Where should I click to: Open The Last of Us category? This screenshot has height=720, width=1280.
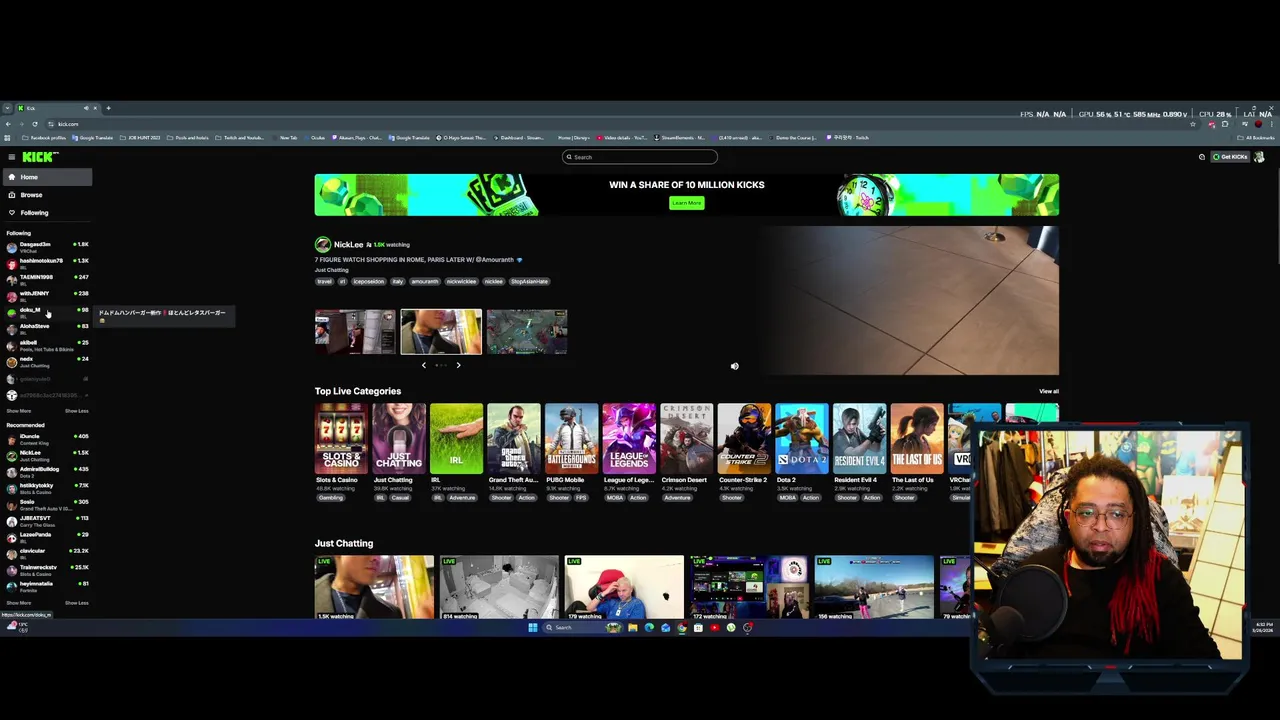point(917,438)
